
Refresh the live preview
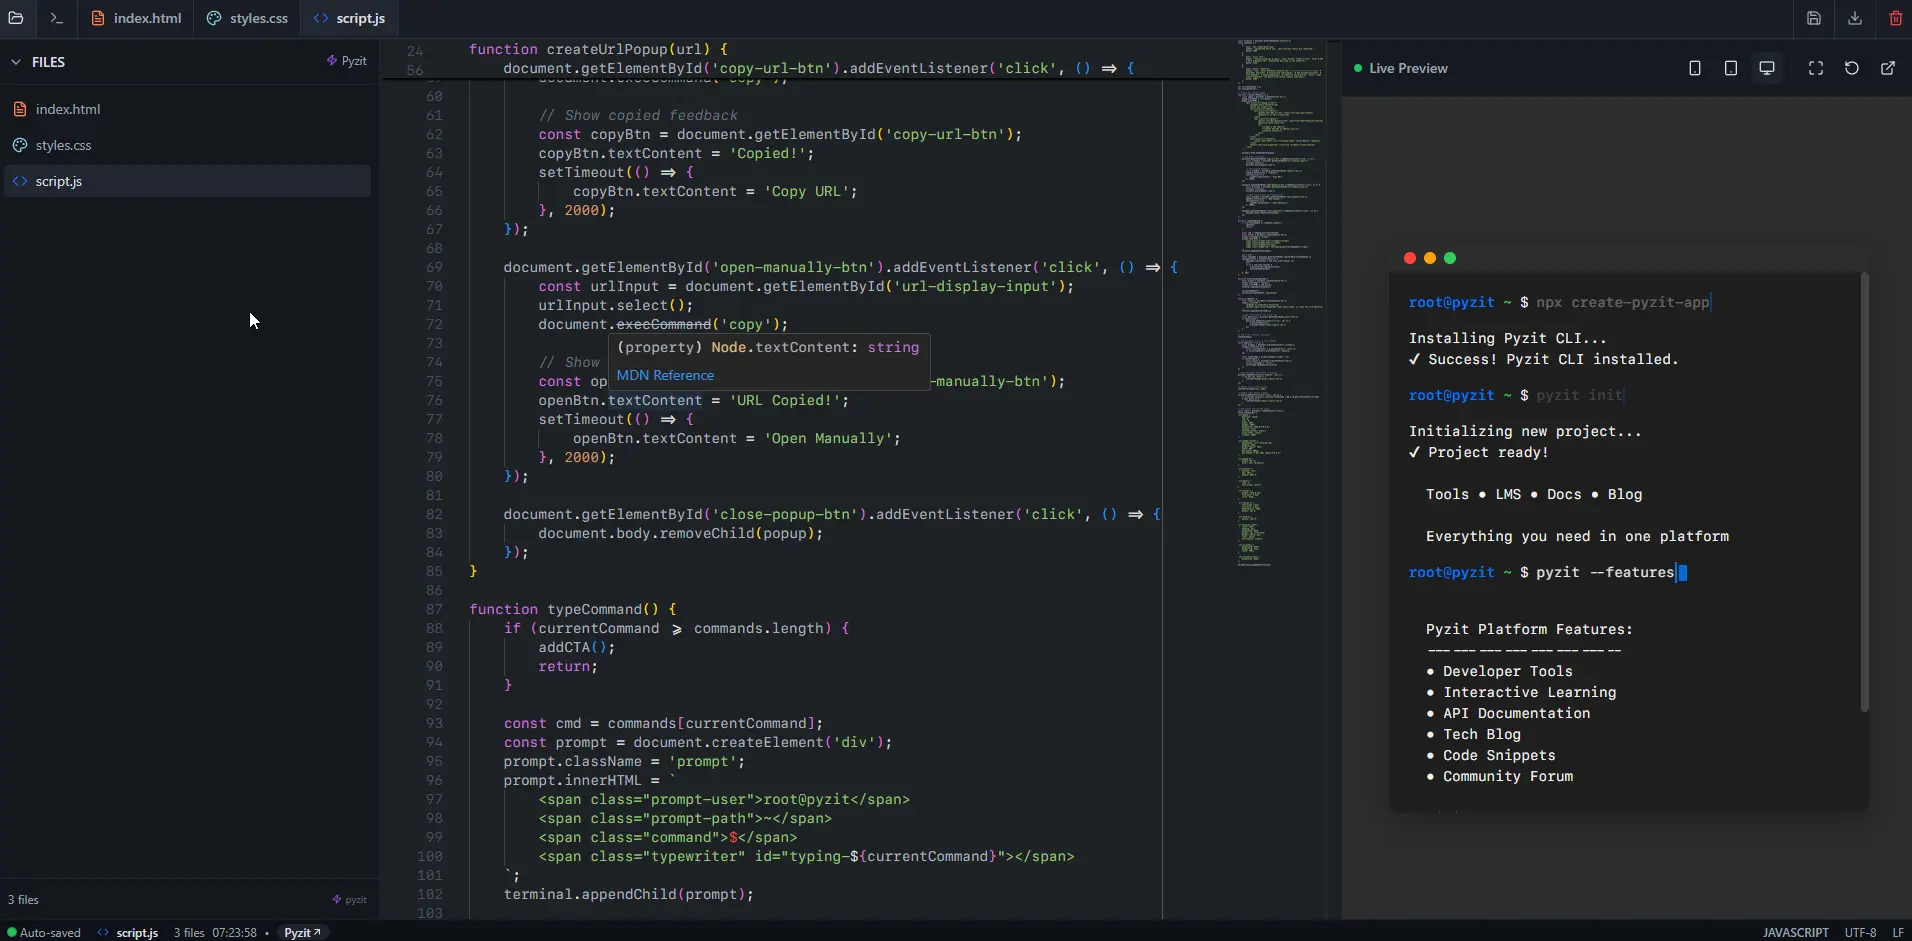click(1852, 68)
